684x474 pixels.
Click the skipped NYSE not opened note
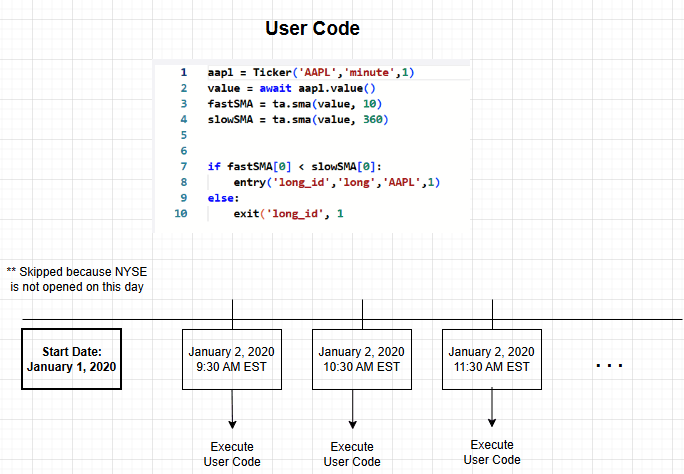[x=76, y=279]
